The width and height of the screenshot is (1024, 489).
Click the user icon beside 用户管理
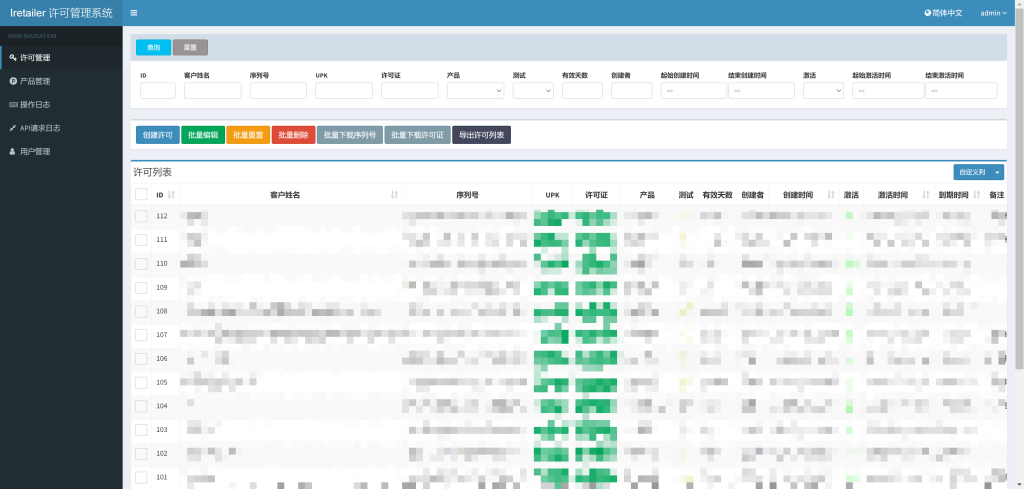pos(12,151)
